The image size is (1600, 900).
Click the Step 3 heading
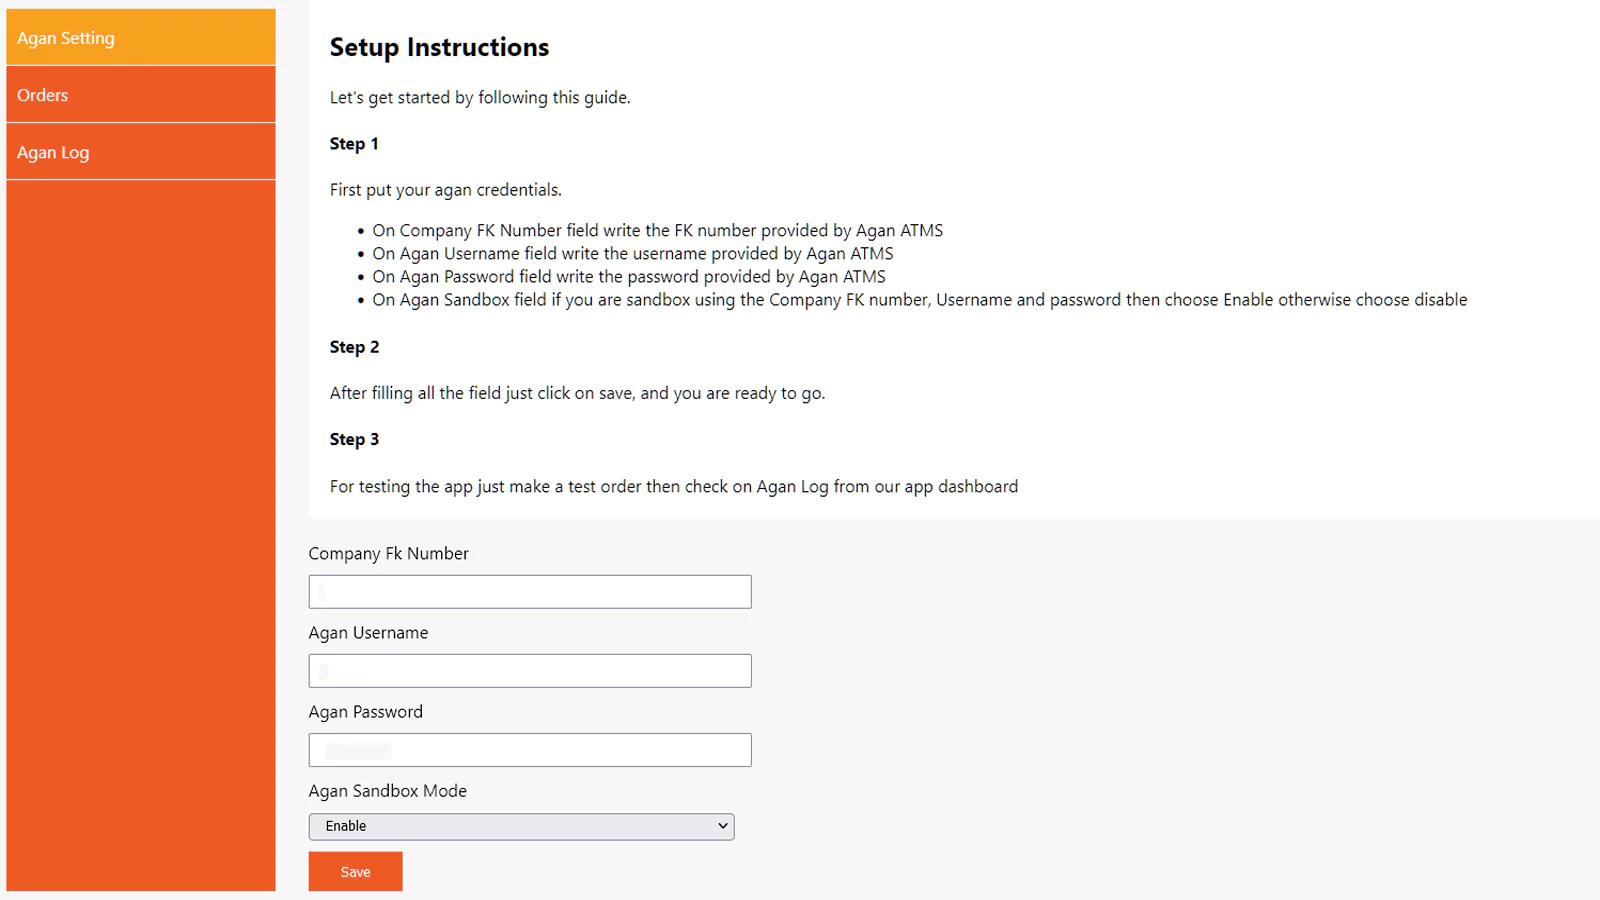point(354,440)
